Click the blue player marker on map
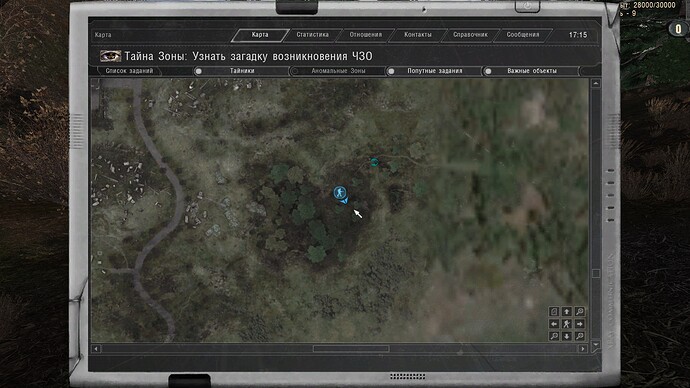The image size is (690, 388). click(339, 193)
